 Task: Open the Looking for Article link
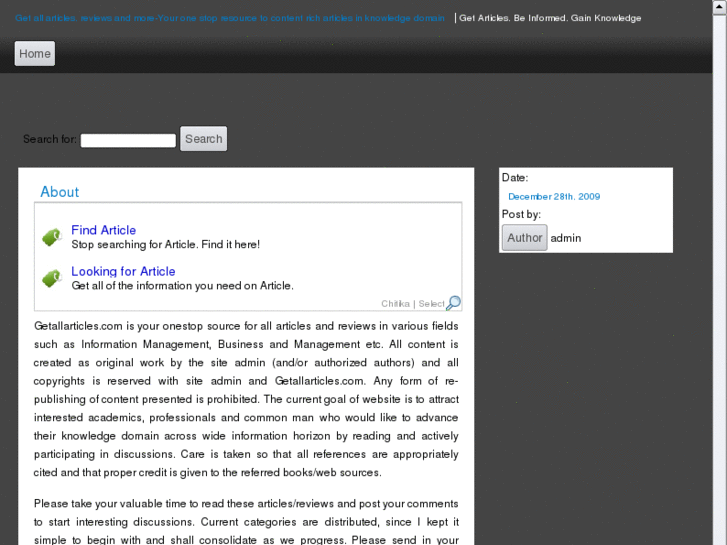point(123,271)
